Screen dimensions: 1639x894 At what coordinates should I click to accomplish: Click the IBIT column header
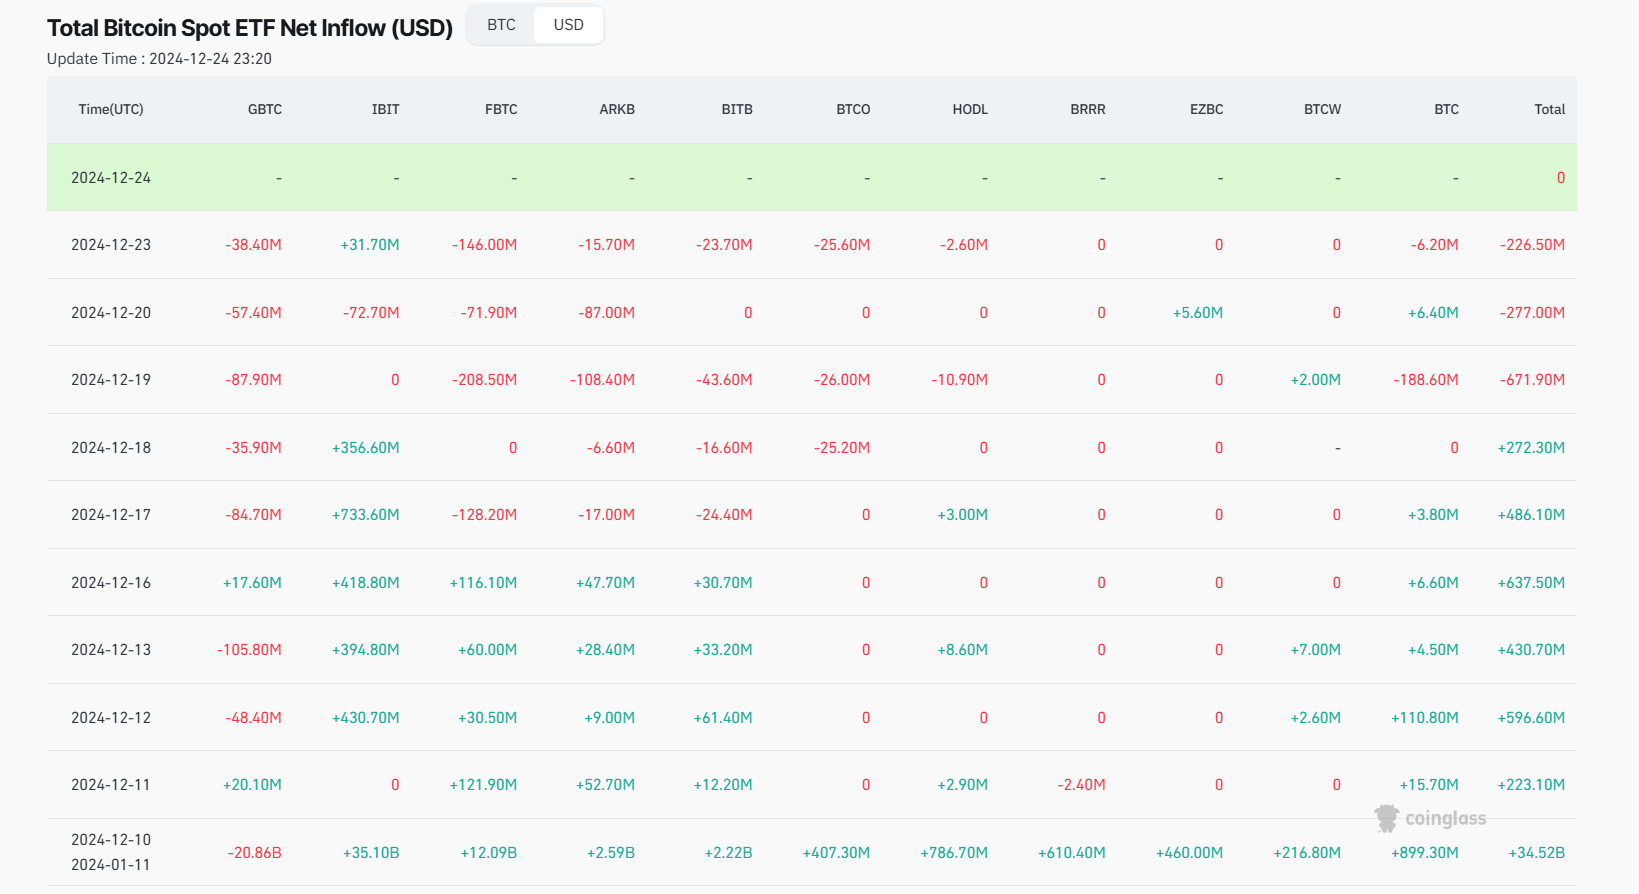(x=386, y=110)
